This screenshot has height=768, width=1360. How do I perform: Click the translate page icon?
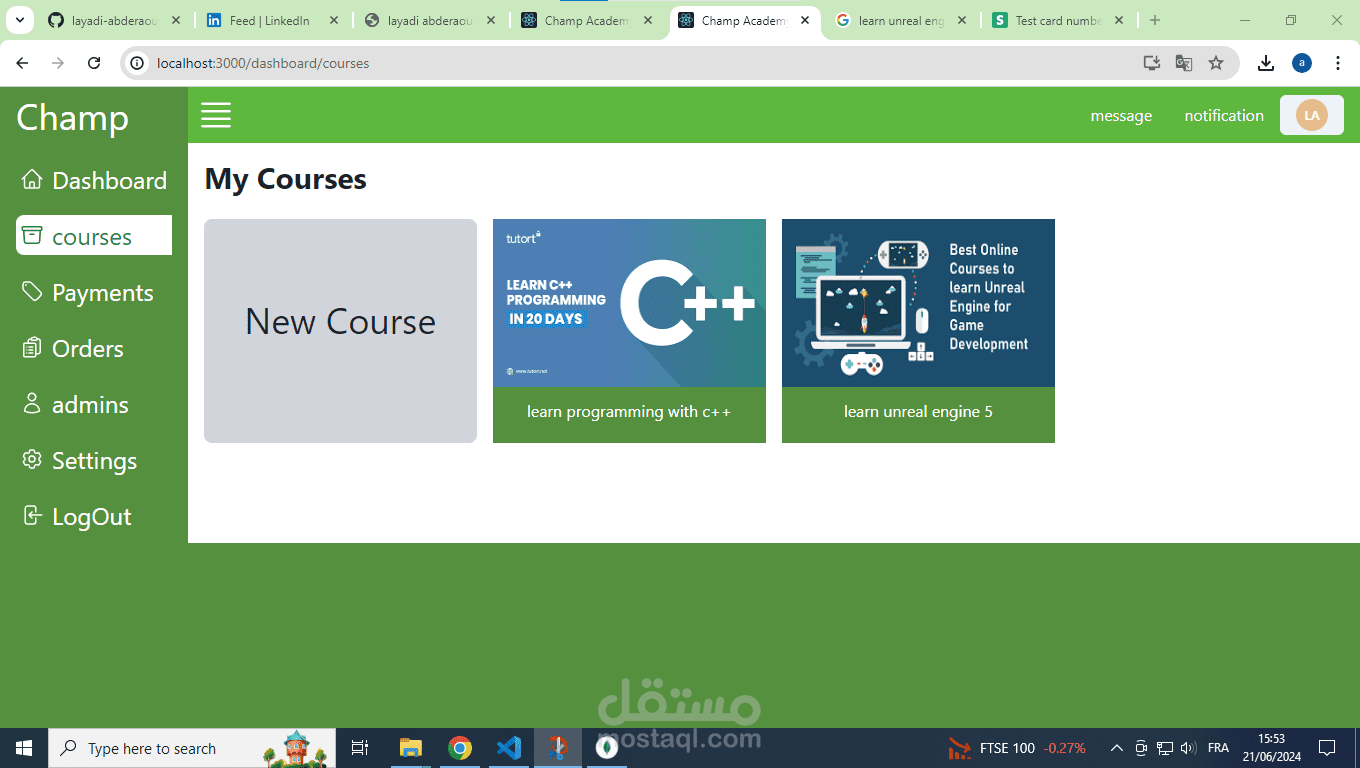pyautogui.click(x=1184, y=63)
